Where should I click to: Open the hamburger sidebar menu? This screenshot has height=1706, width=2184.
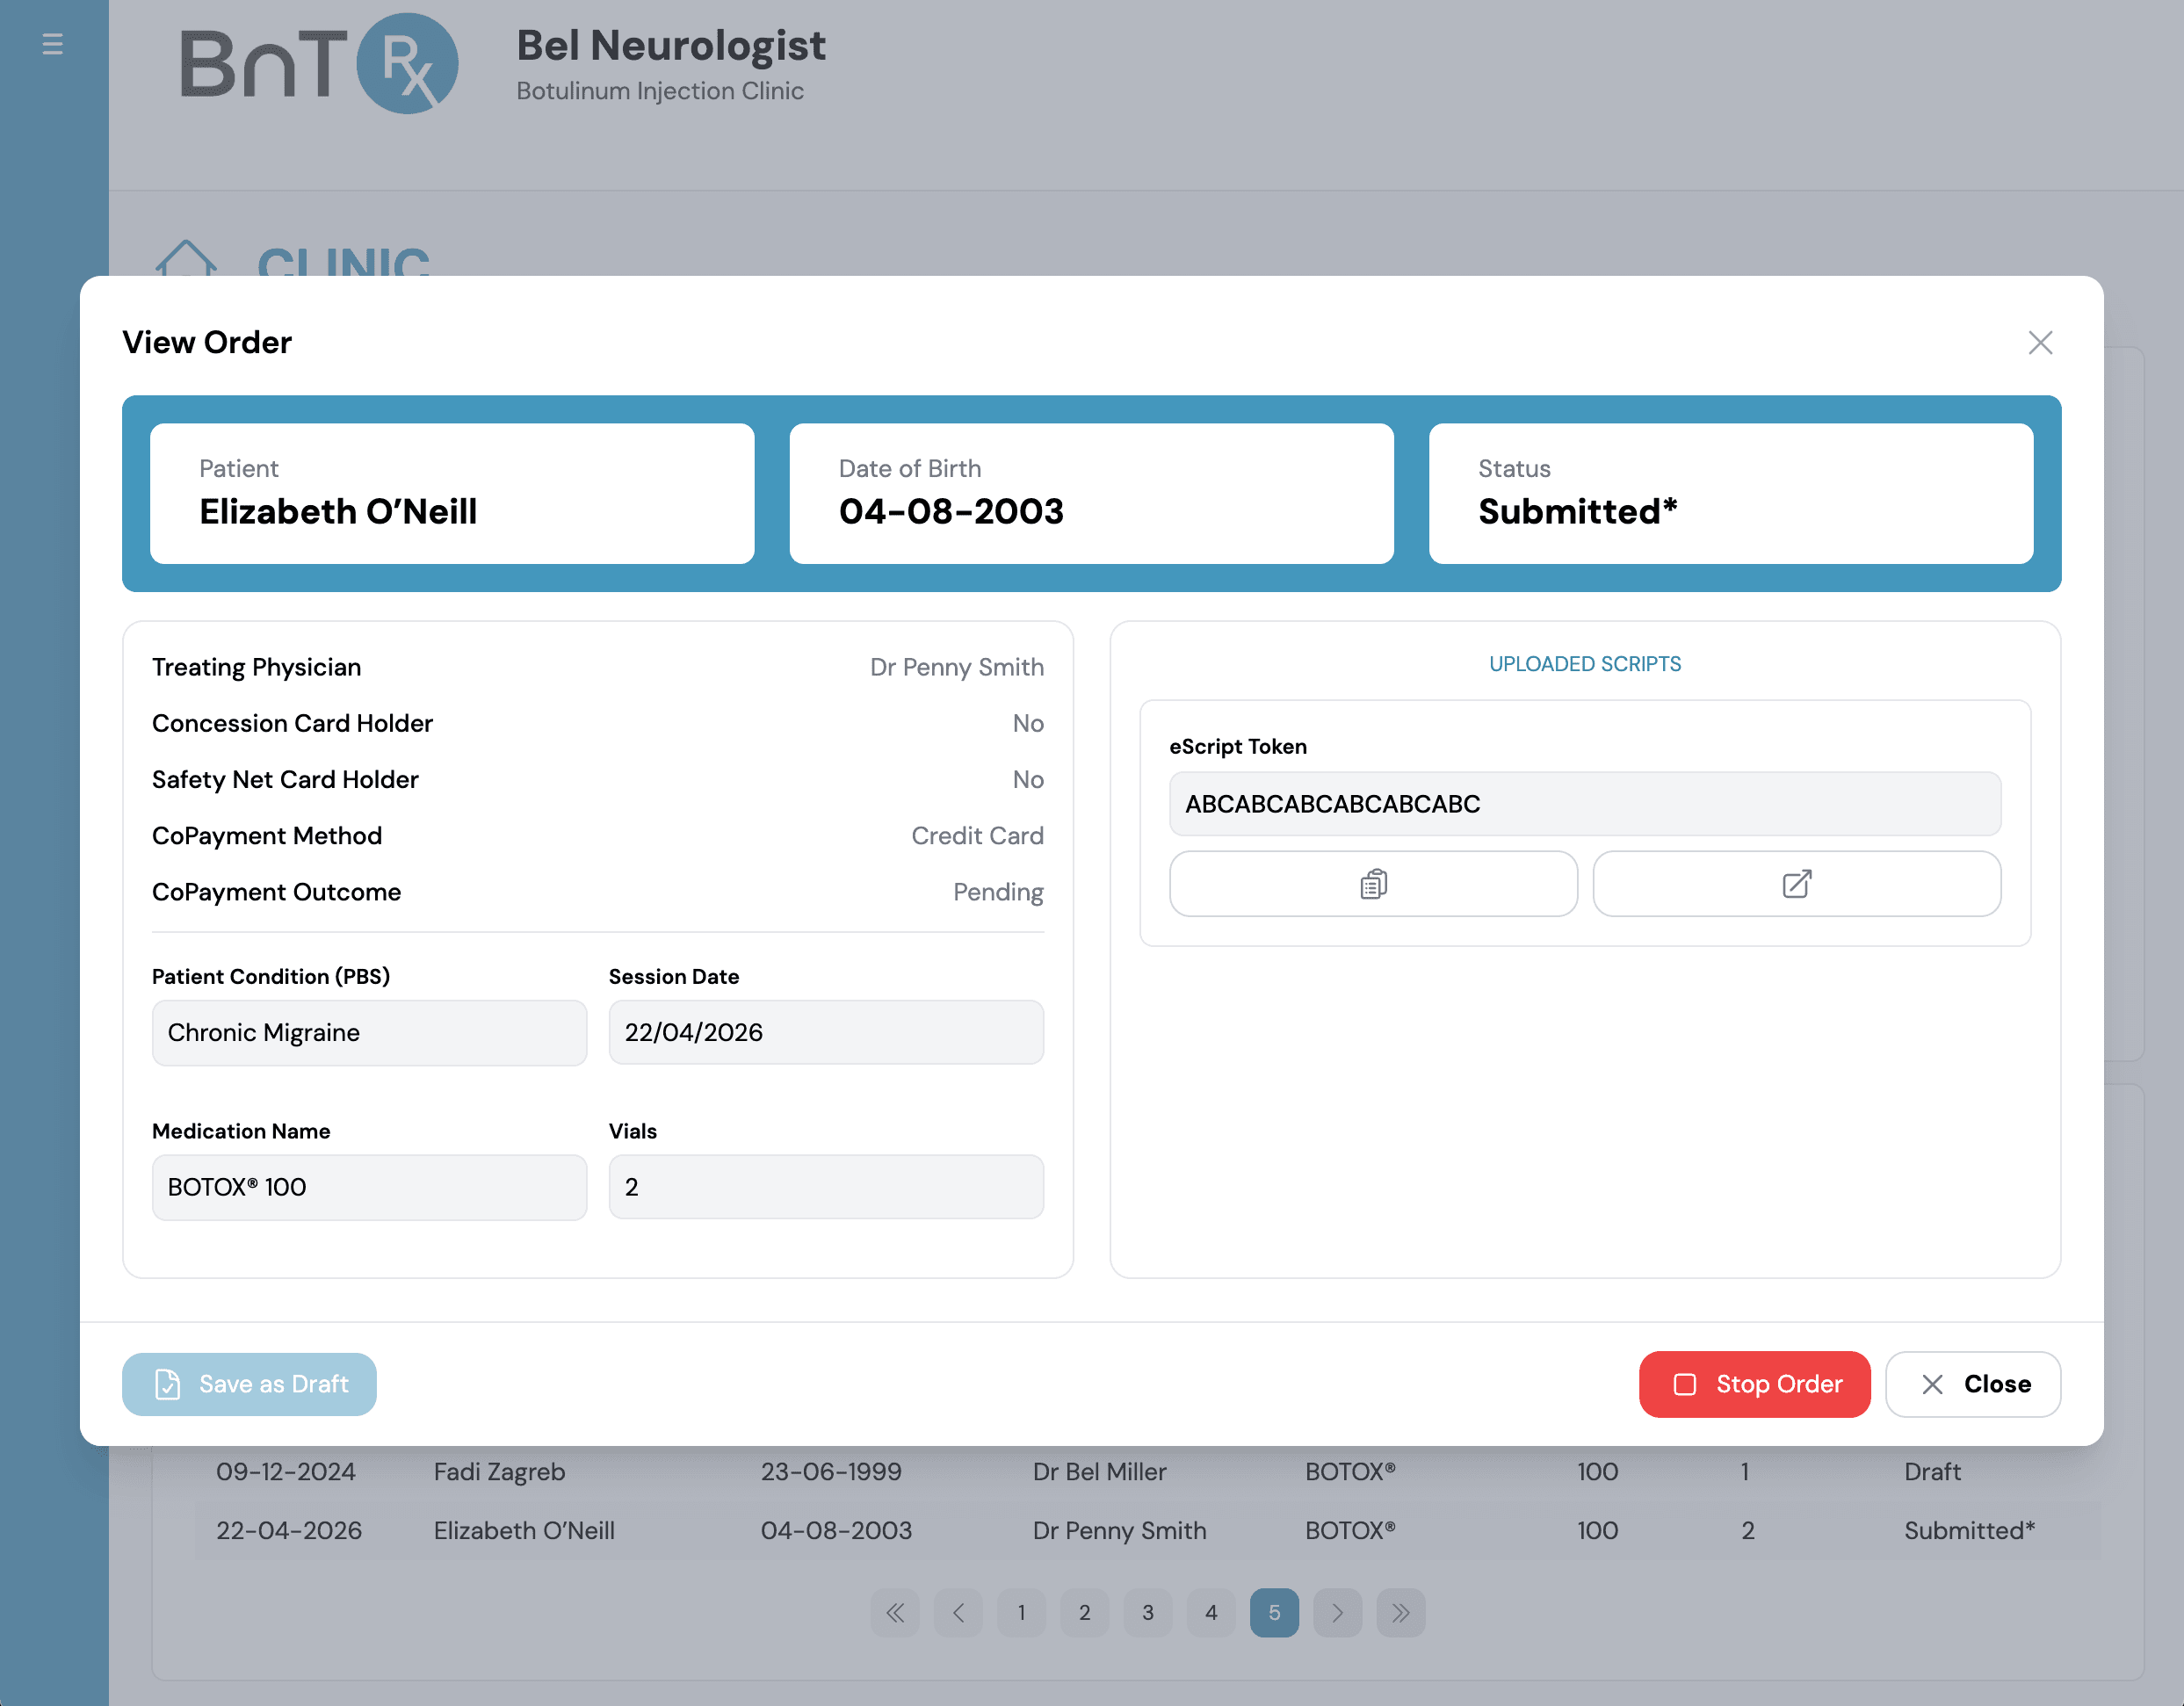point(53,44)
